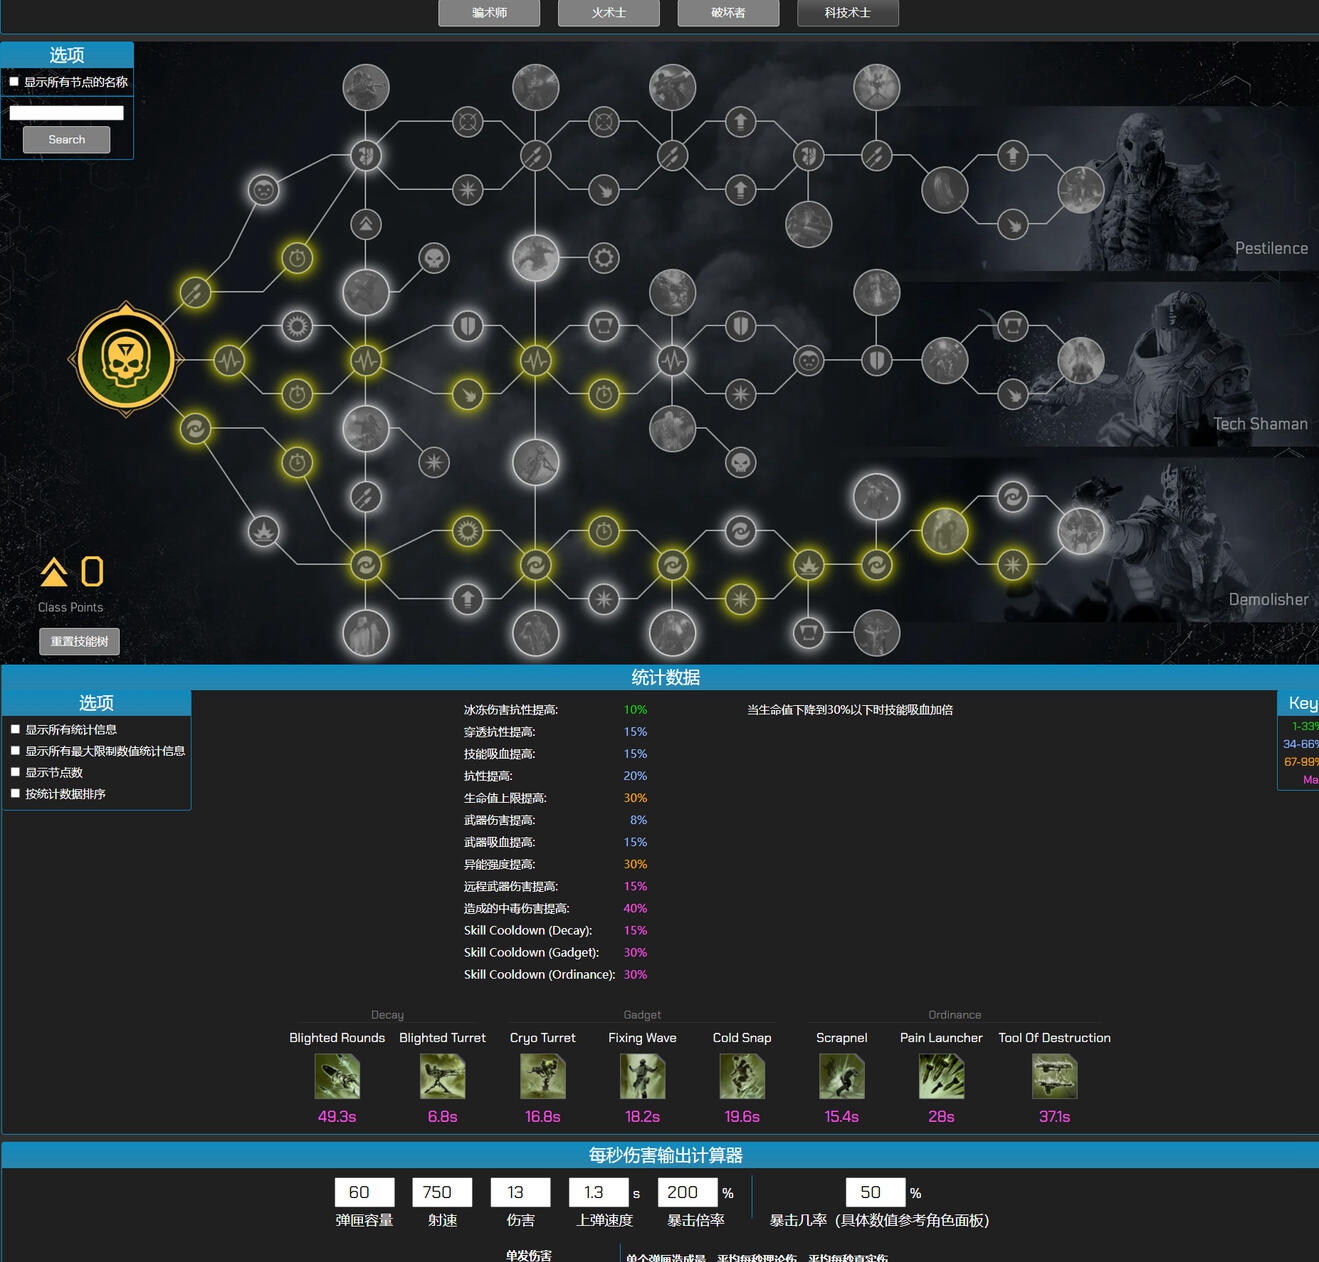Click the Pain Launcher skill icon
Screen dimensions: 1319x1262
point(941,1077)
